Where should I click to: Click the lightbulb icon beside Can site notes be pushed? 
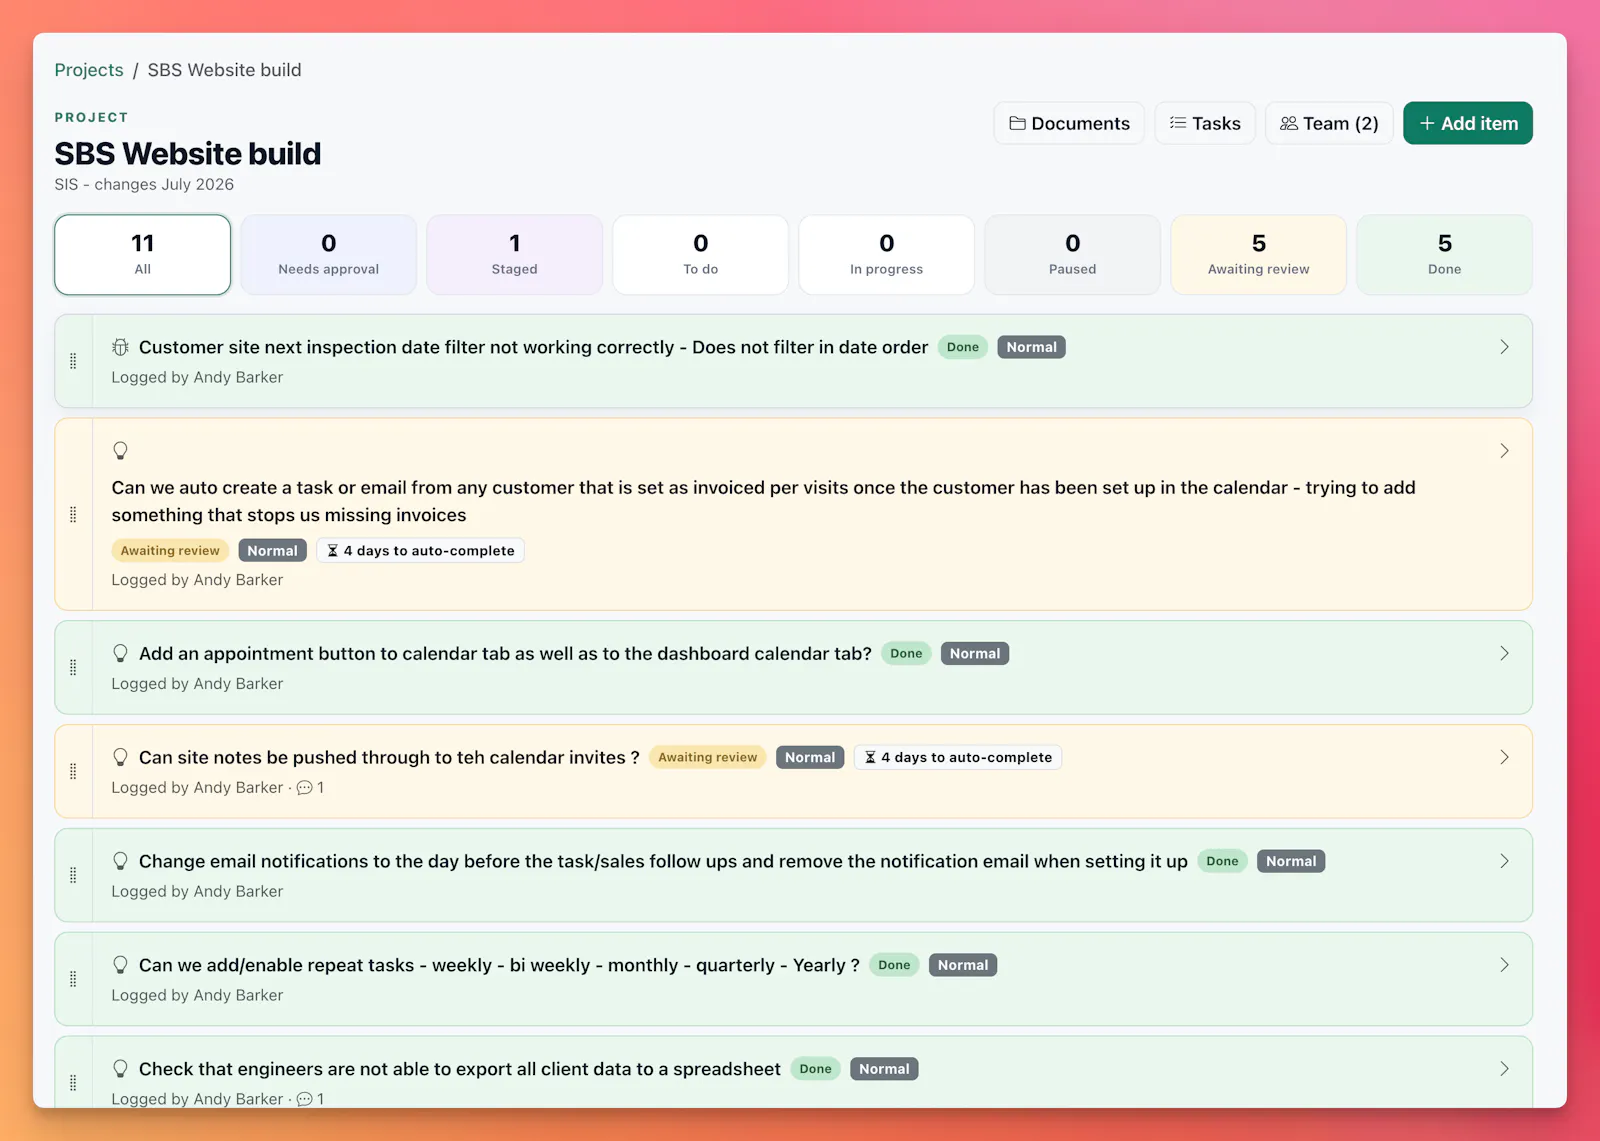tap(120, 757)
